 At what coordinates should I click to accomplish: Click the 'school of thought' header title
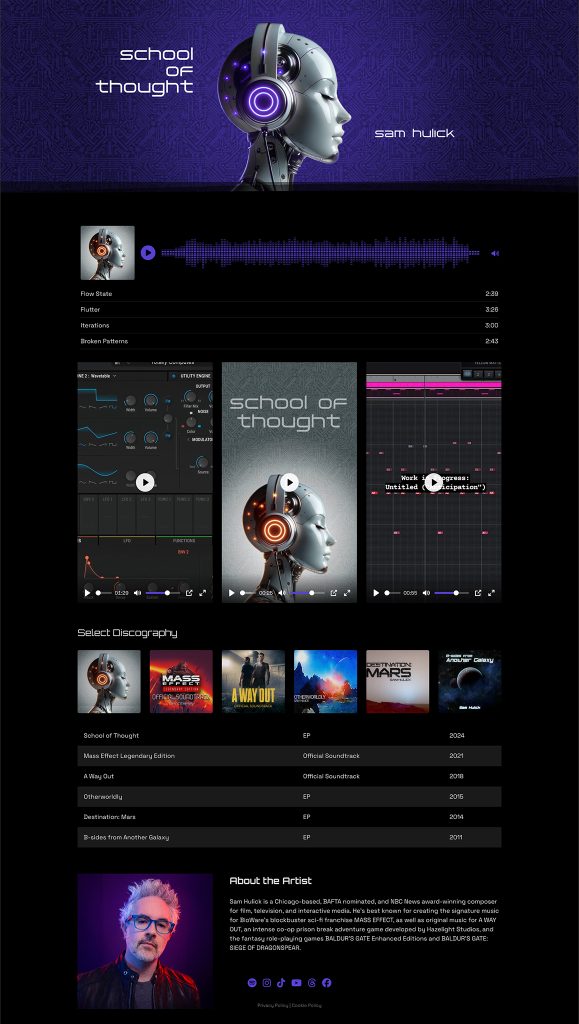145,71
